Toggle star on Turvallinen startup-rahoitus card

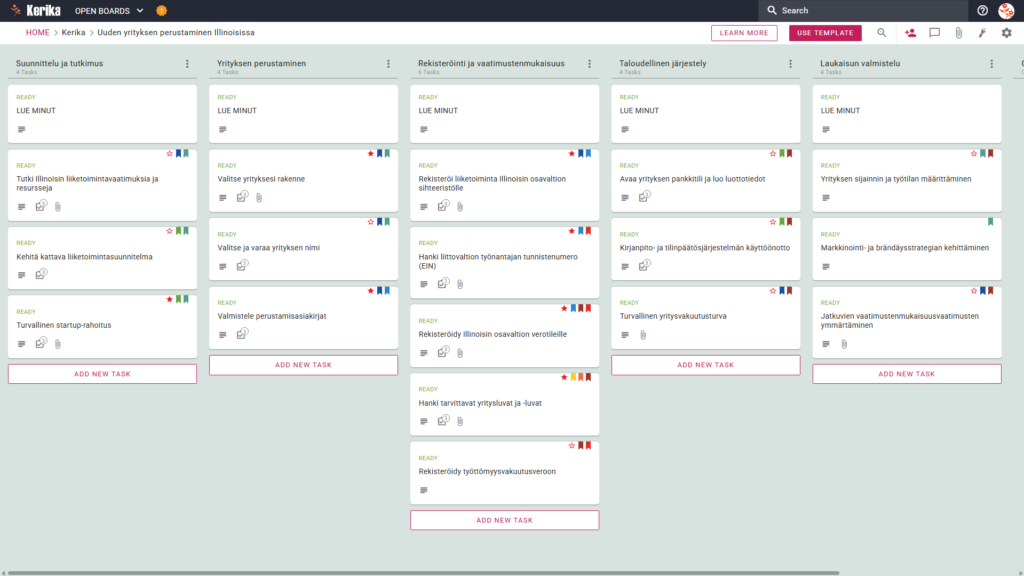coord(170,299)
